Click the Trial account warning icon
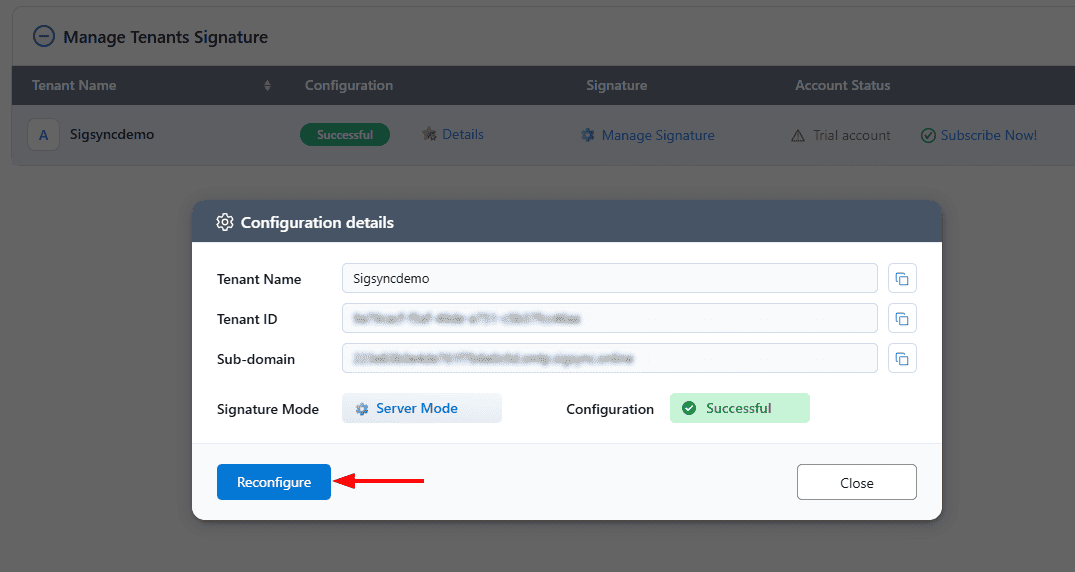 [798, 135]
